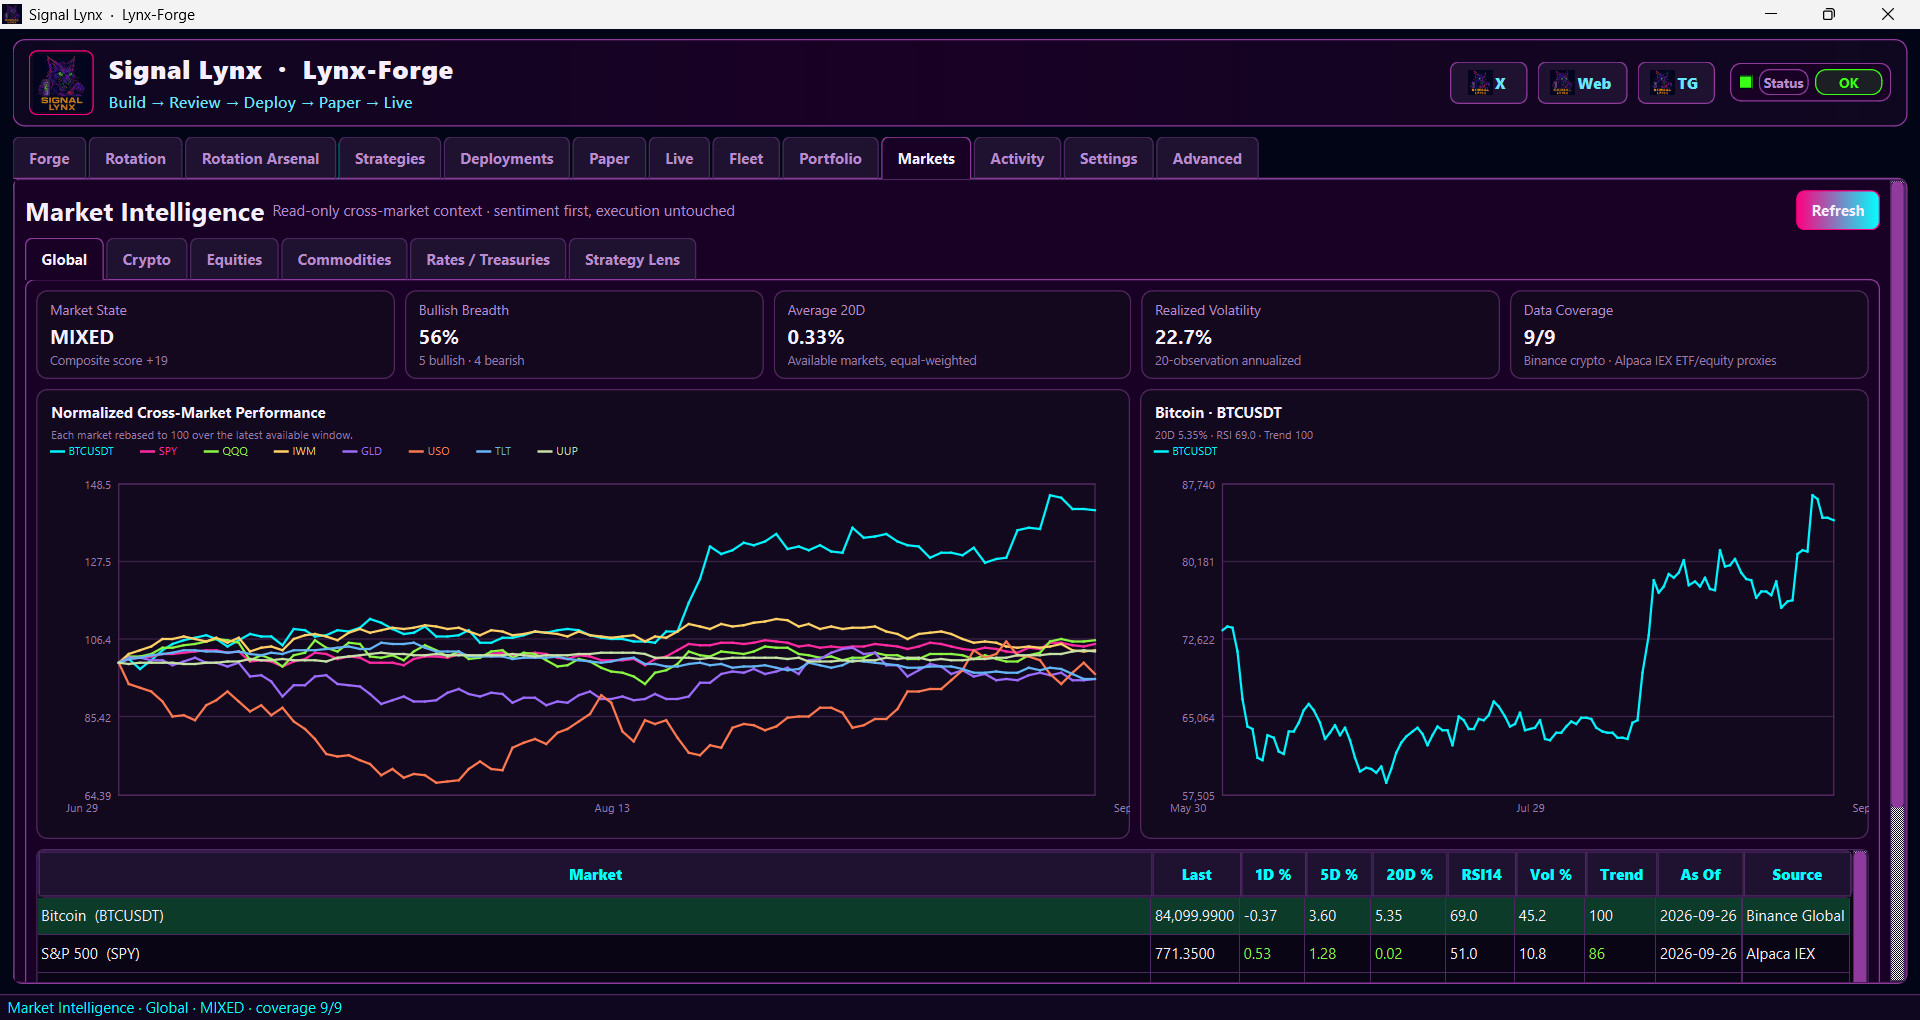The width and height of the screenshot is (1920, 1020).
Task: Click the Data Coverage 9/9 card
Action: pyautogui.click(x=1689, y=334)
